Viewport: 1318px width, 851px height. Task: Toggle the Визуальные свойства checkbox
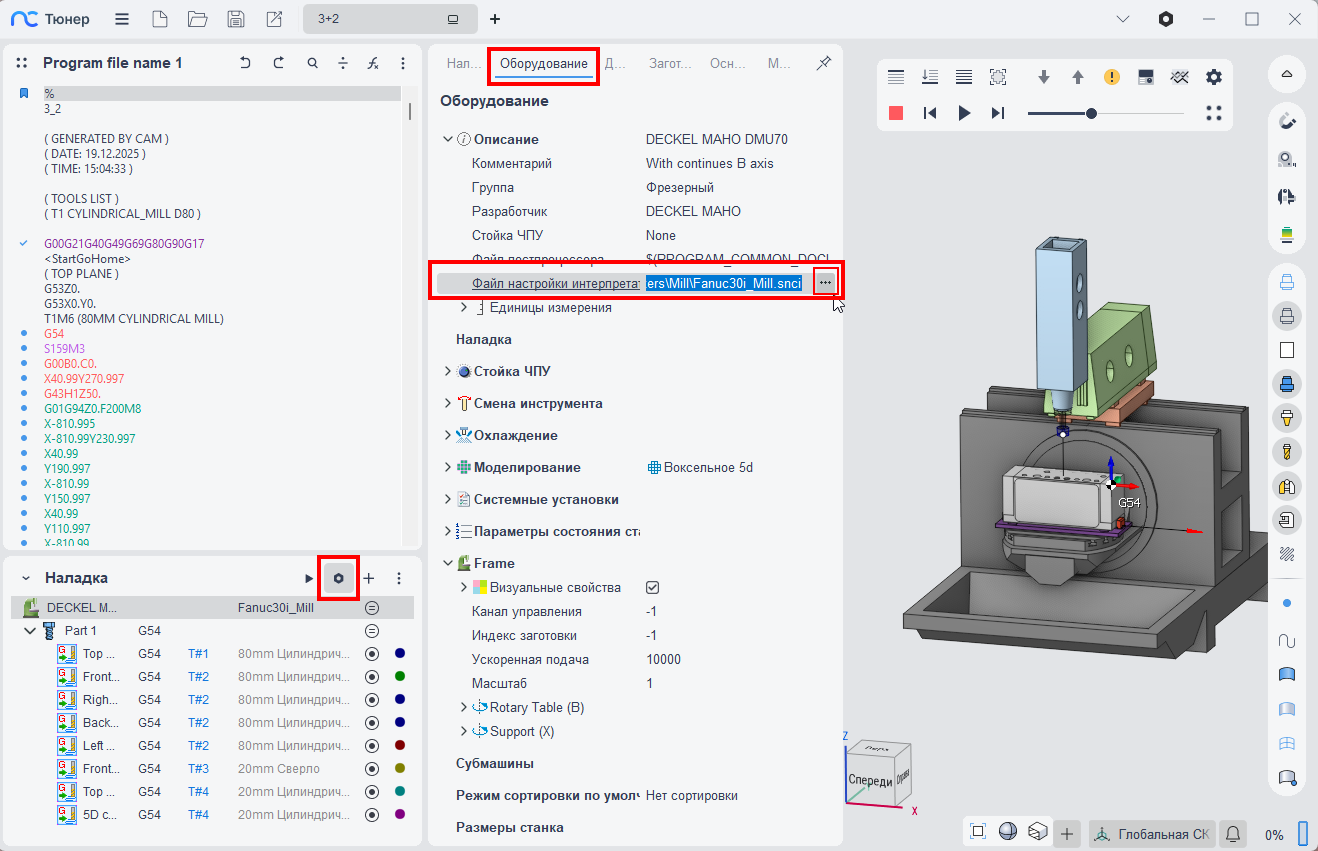(x=653, y=588)
